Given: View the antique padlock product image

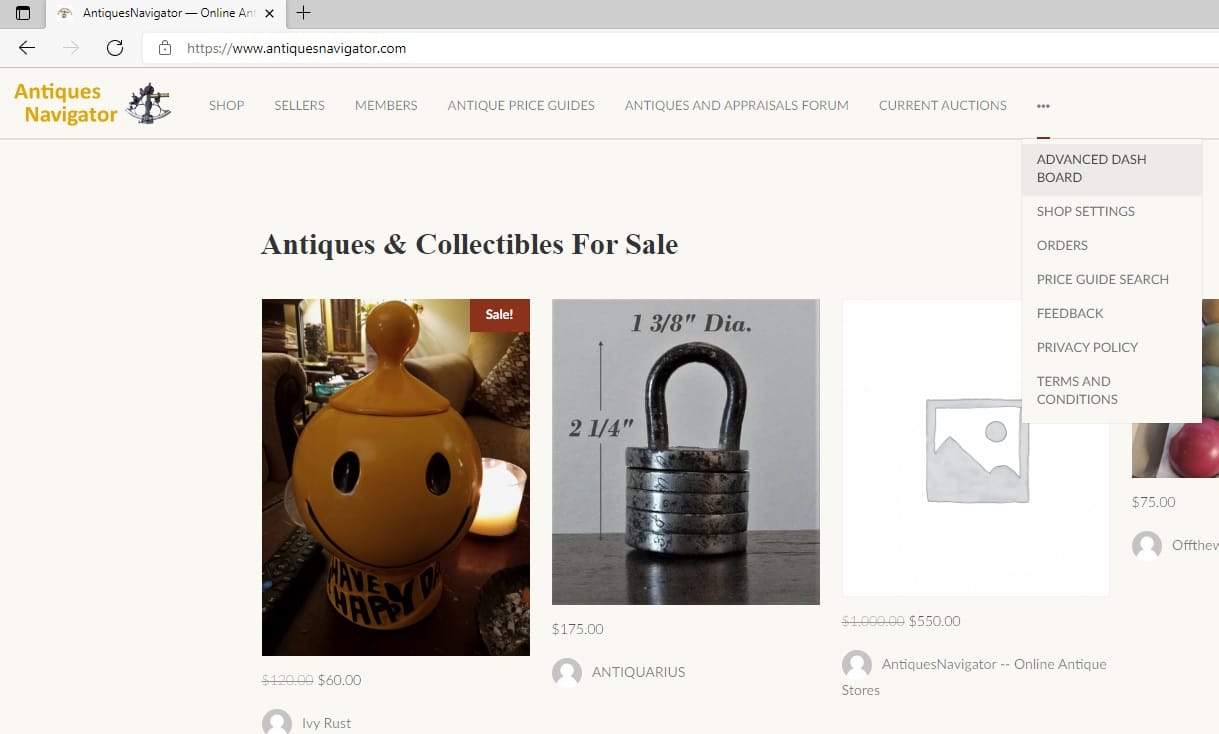Looking at the screenshot, I should point(686,451).
